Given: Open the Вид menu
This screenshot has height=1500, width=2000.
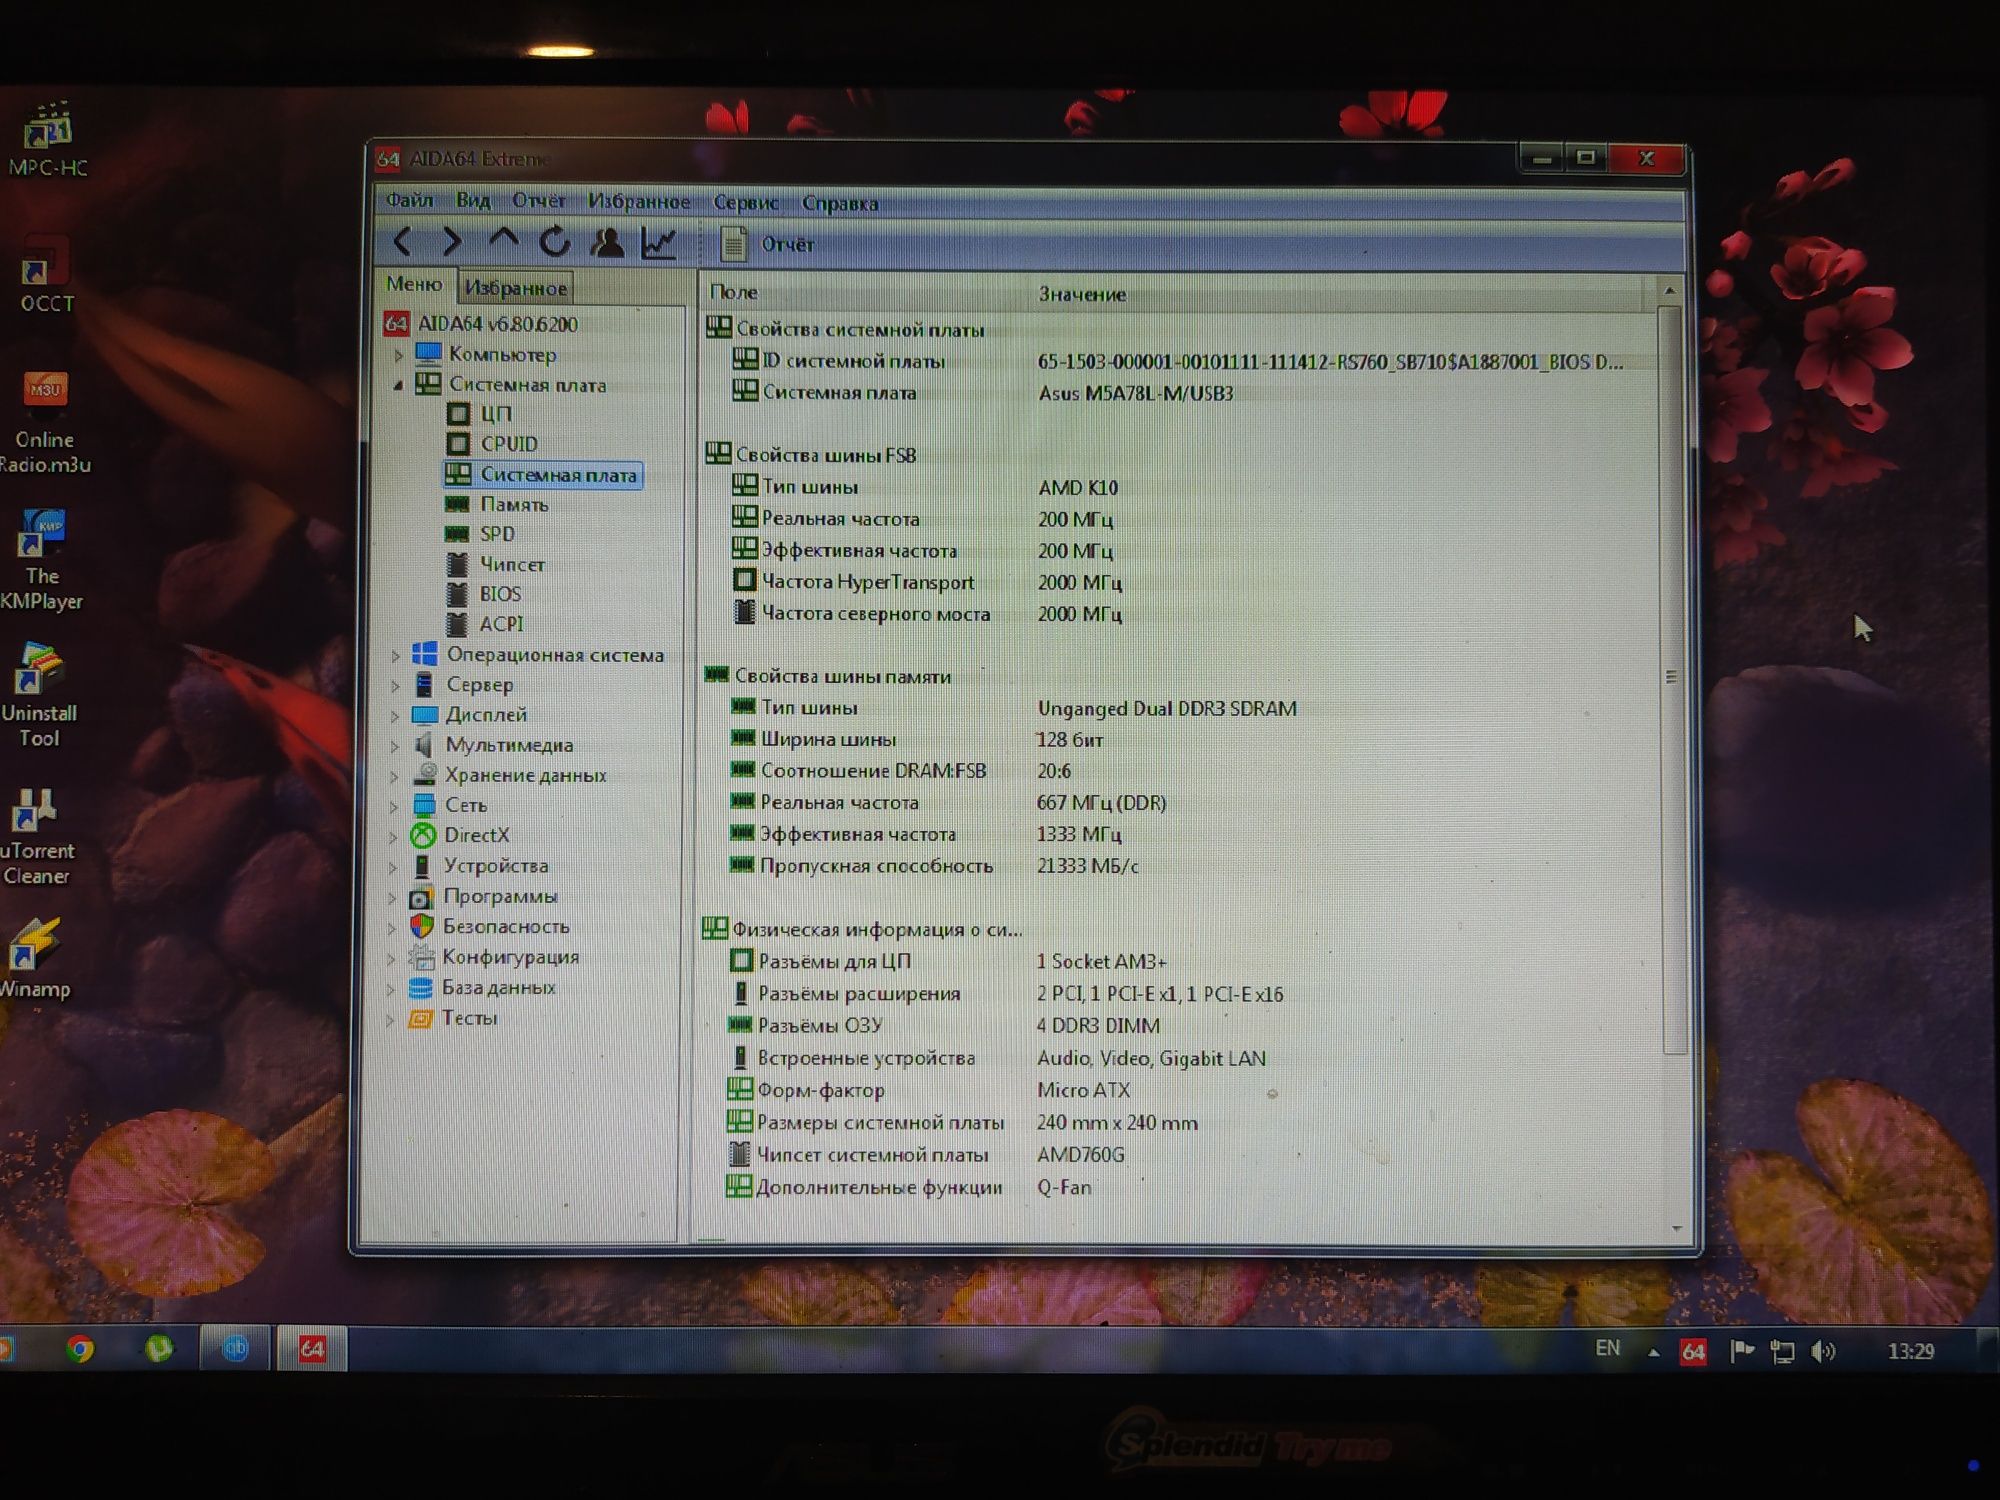Looking at the screenshot, I should point(473,200).
